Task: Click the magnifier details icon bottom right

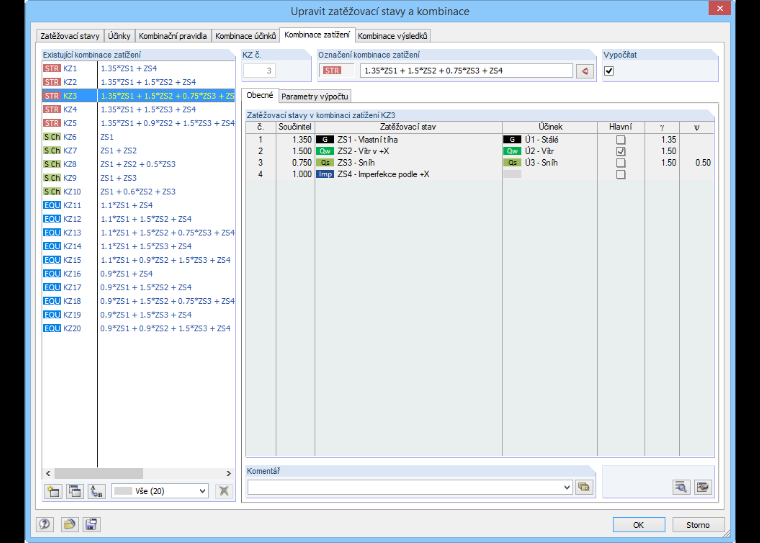Action: tap(681, 487)
